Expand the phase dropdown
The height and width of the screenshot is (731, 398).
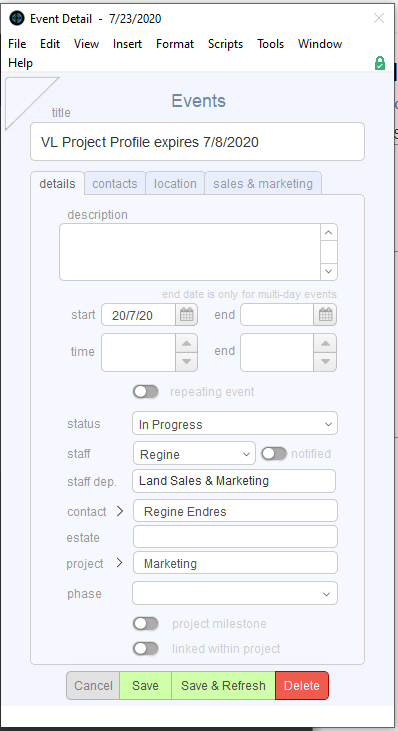pos(235,593)
